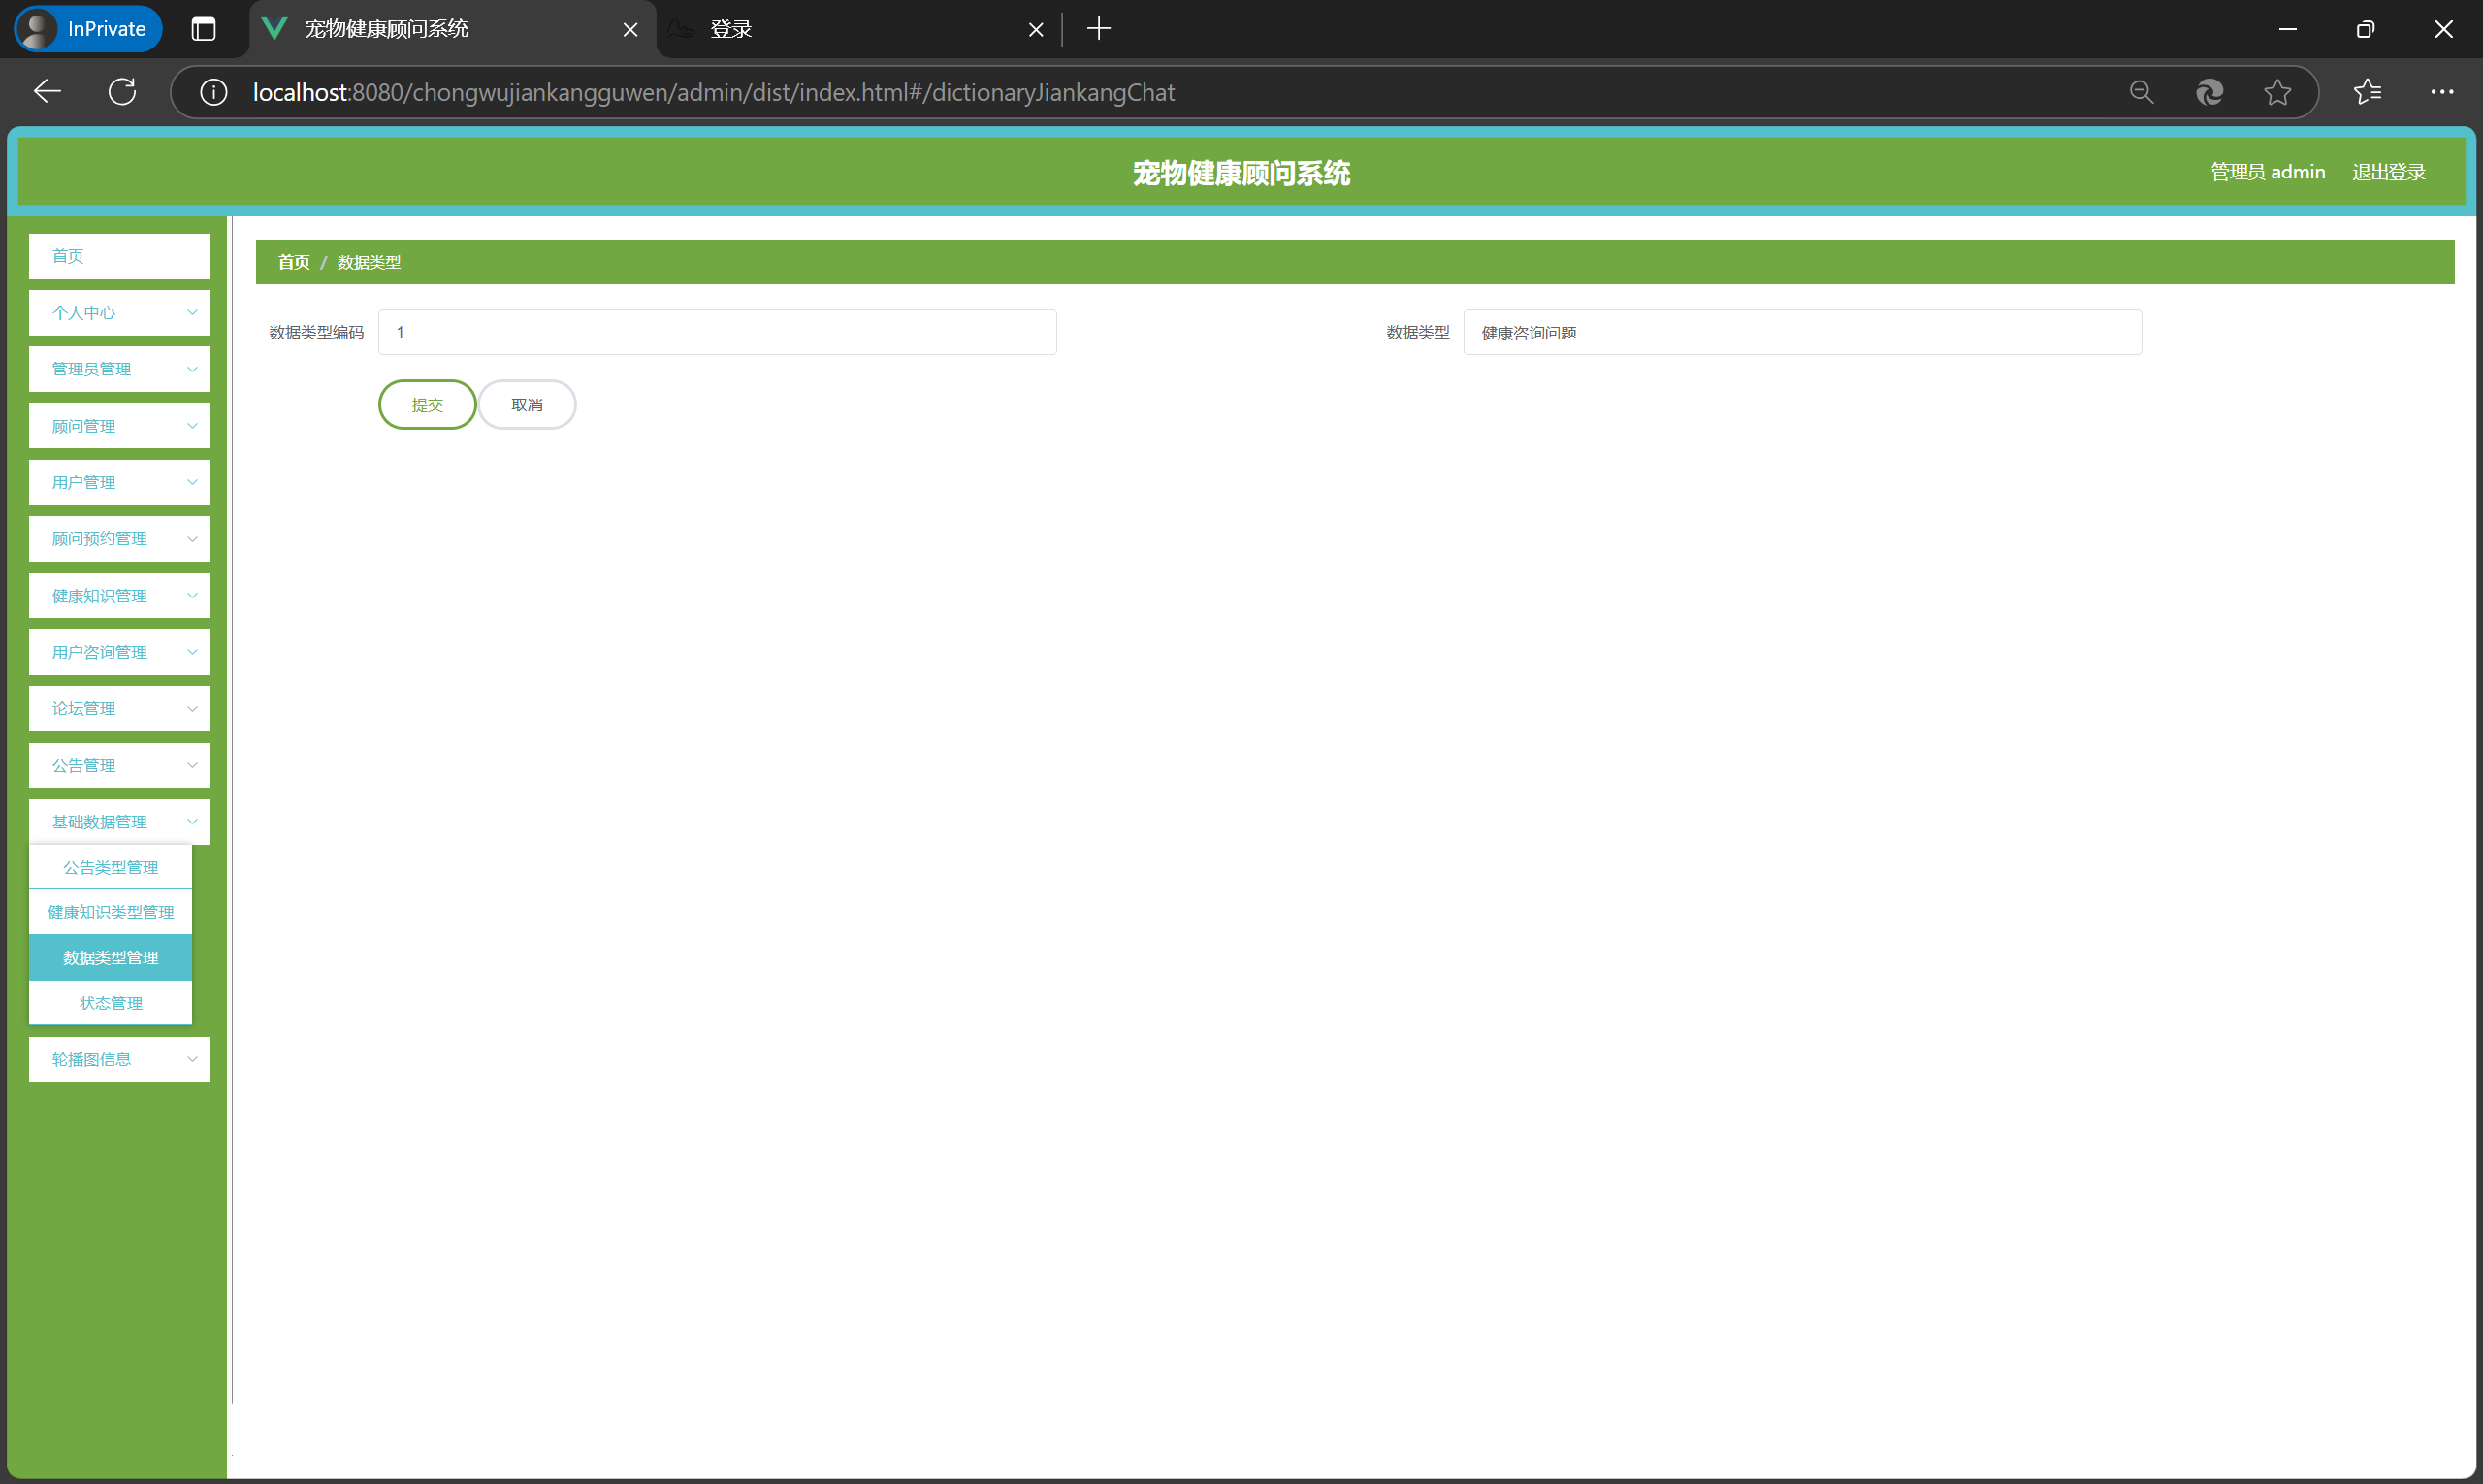The height and width of the screenshot is (1484, 2483).
Task: Click the 提交 submit button
Action: pos(427,405)
